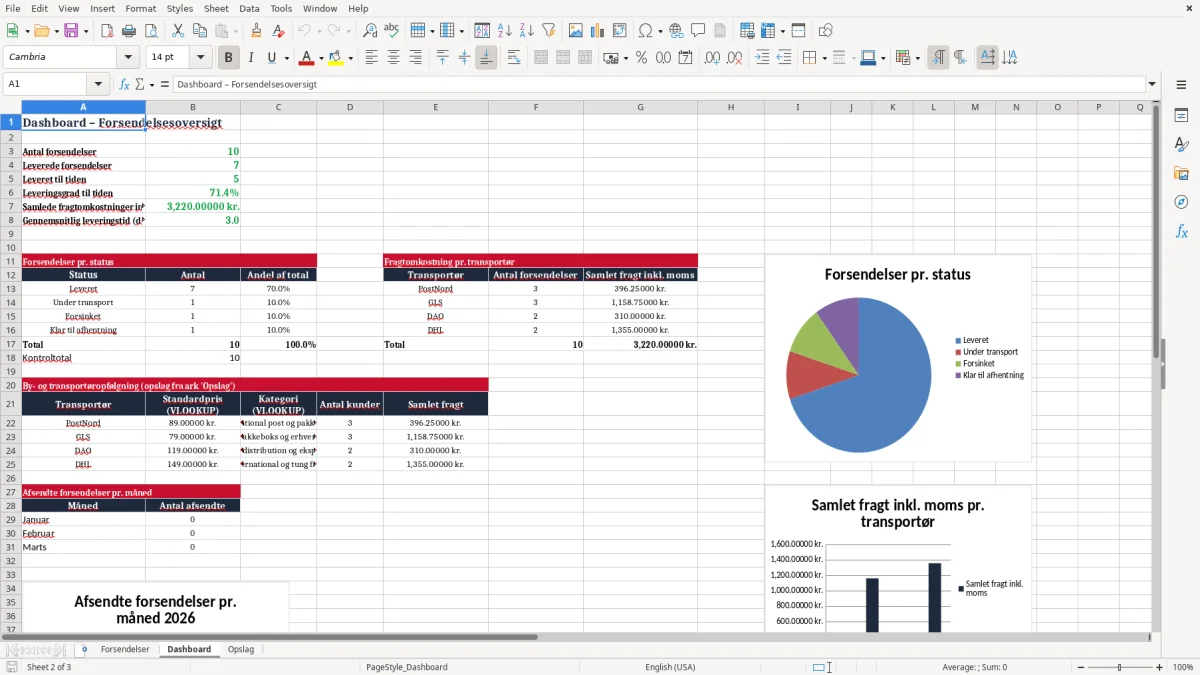Toggle right-to-left text direction
The width and height of the screenshot is (1200, 675).
[960, 58]
